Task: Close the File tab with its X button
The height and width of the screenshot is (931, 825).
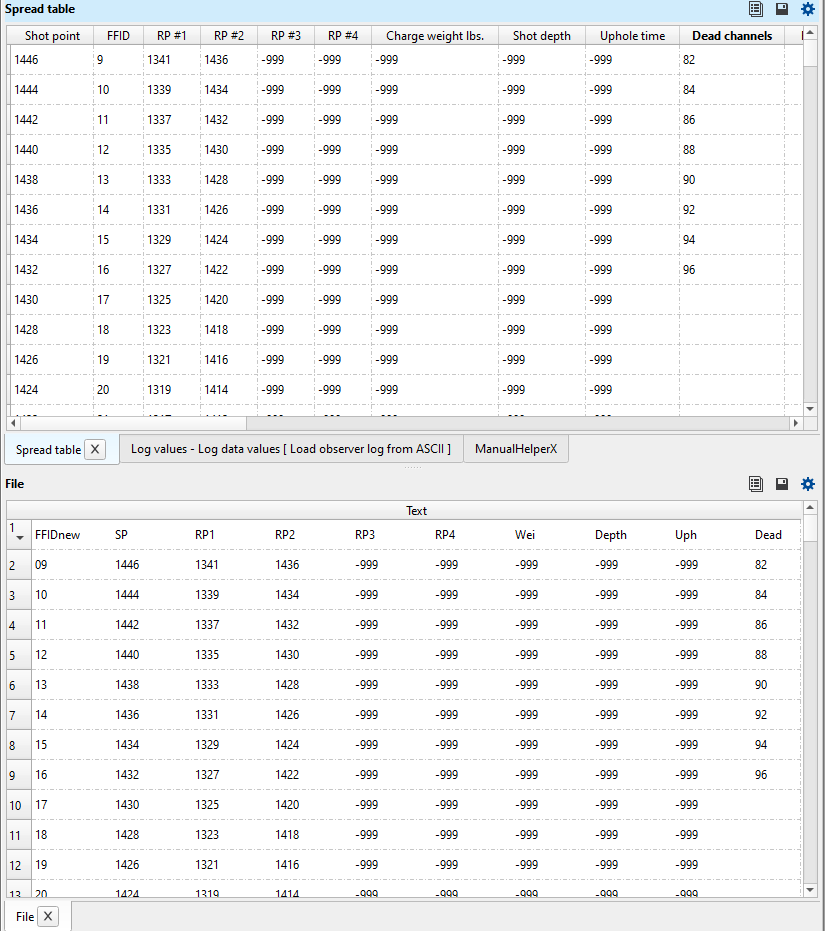Action: click(47, 916)
